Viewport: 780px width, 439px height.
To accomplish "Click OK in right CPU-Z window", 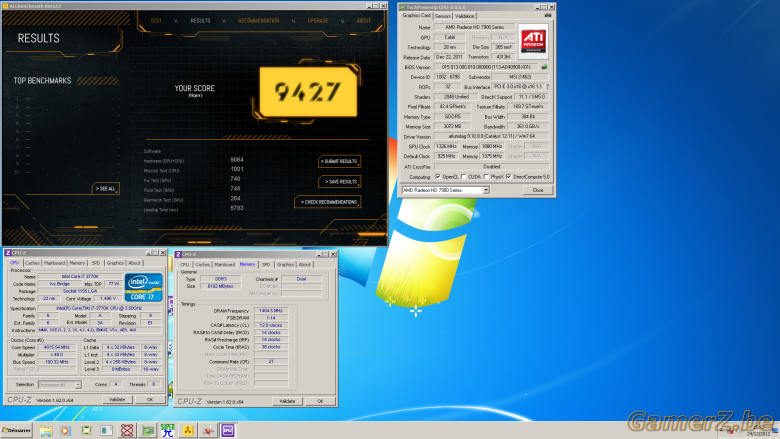I will pos(320,401).
